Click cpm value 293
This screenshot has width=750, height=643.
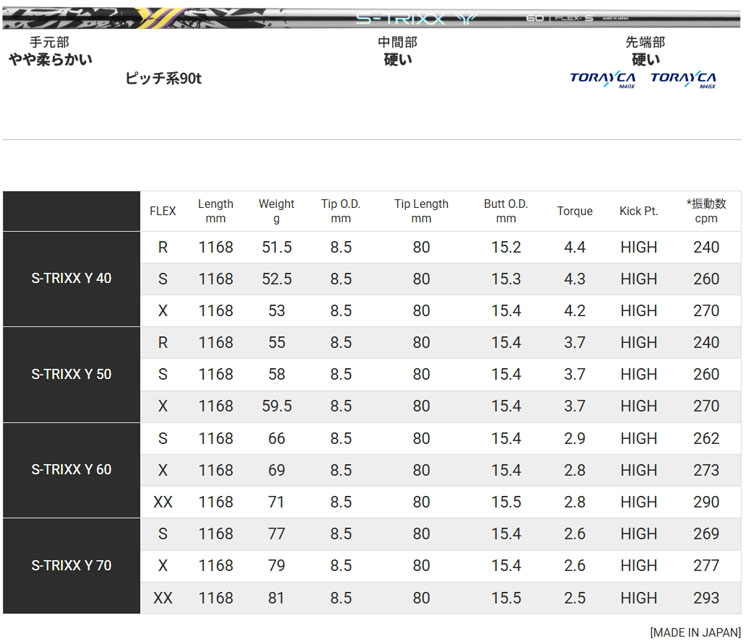click(x=706, y=598)
